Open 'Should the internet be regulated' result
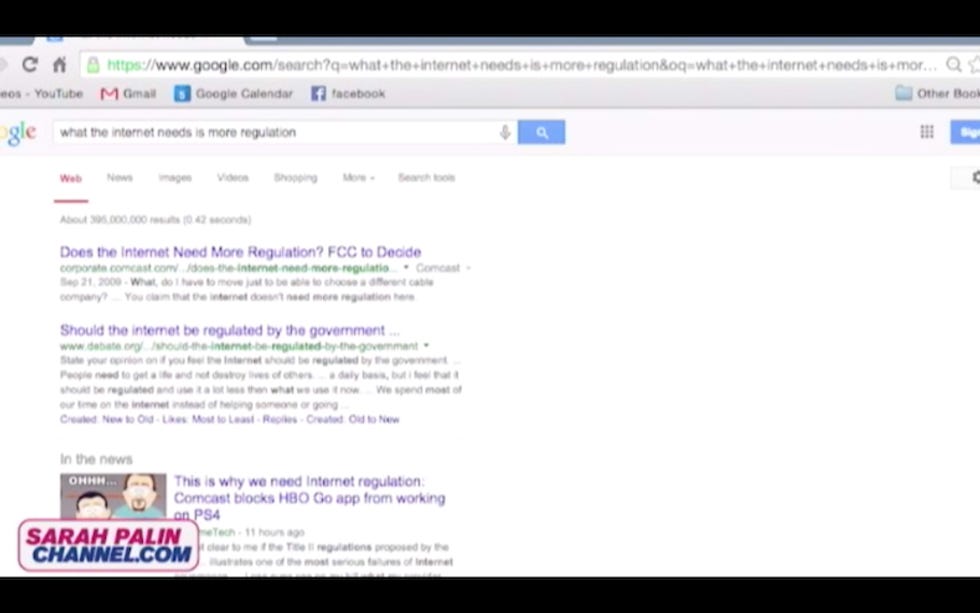Screen dimensions: 980x613 pyautogui.click(x=229, y=330)
